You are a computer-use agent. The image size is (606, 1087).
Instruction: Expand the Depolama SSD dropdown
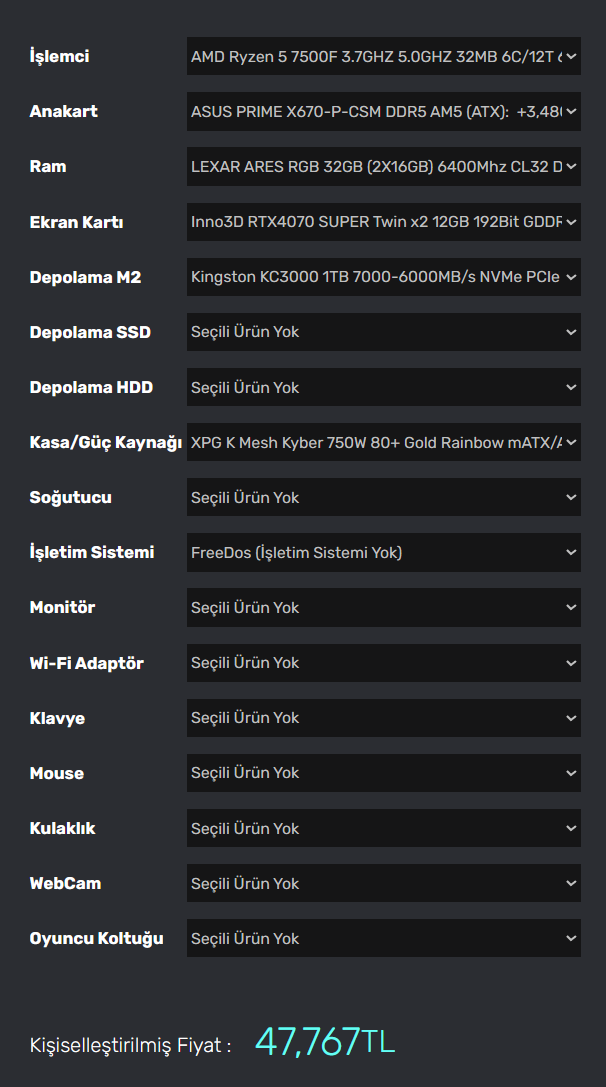coord(383,332)
